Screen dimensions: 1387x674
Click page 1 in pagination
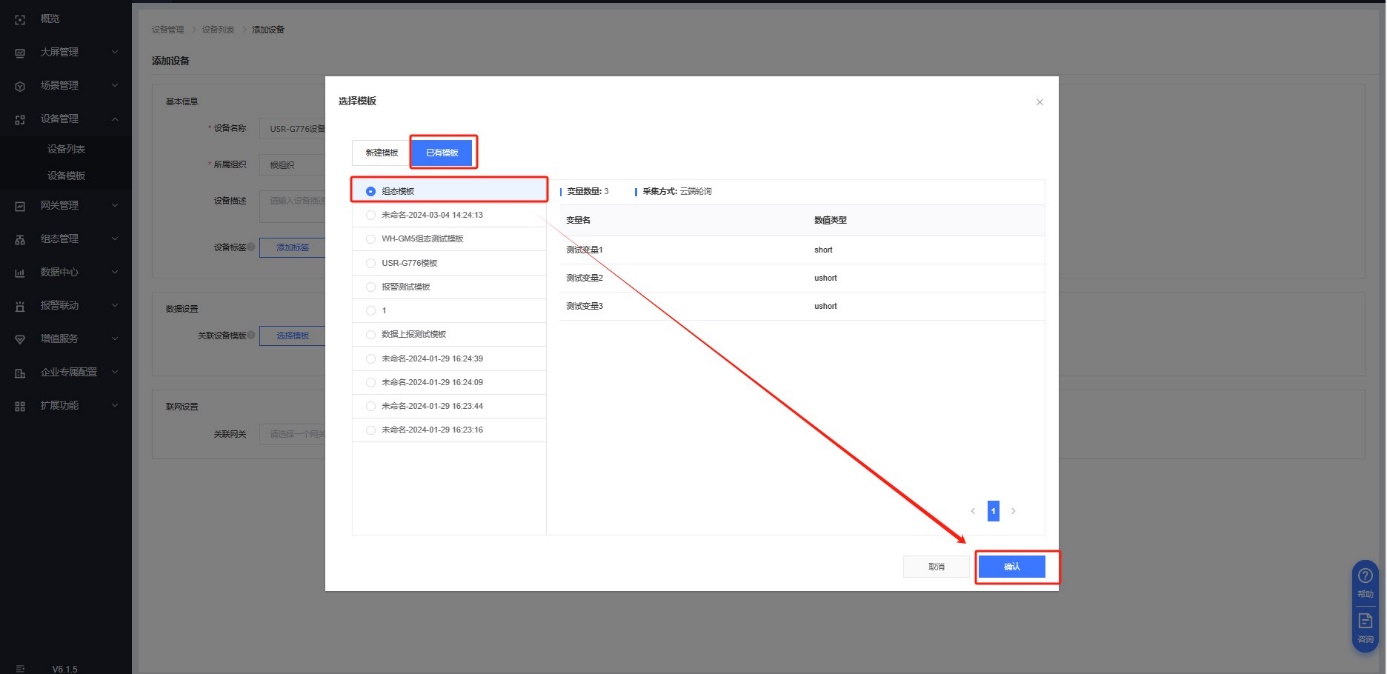point(993,511)
